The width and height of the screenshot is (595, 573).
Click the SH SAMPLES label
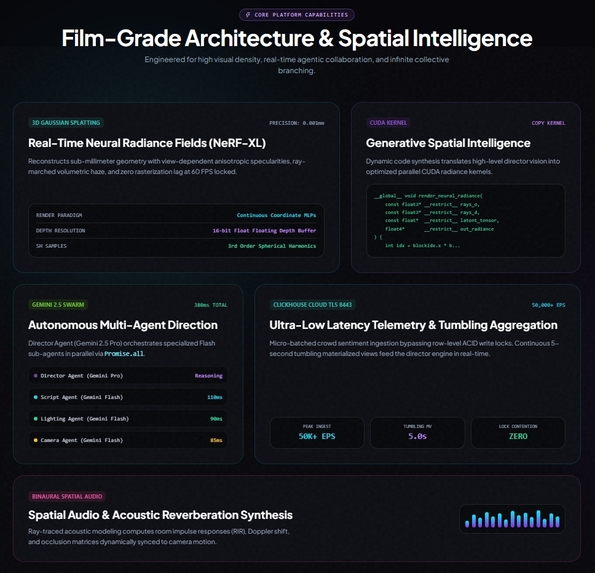(51, 246)
